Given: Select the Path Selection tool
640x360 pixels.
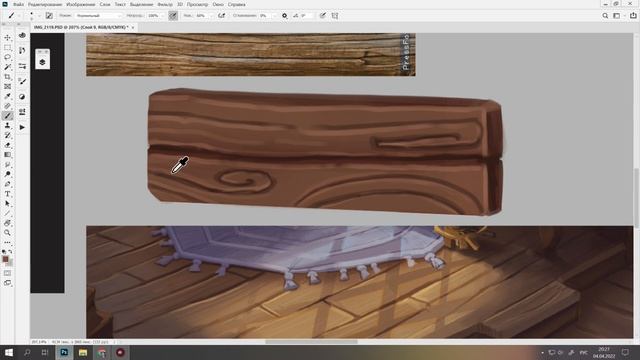Looking at the screenshot, I should click(x=7, y=204).
